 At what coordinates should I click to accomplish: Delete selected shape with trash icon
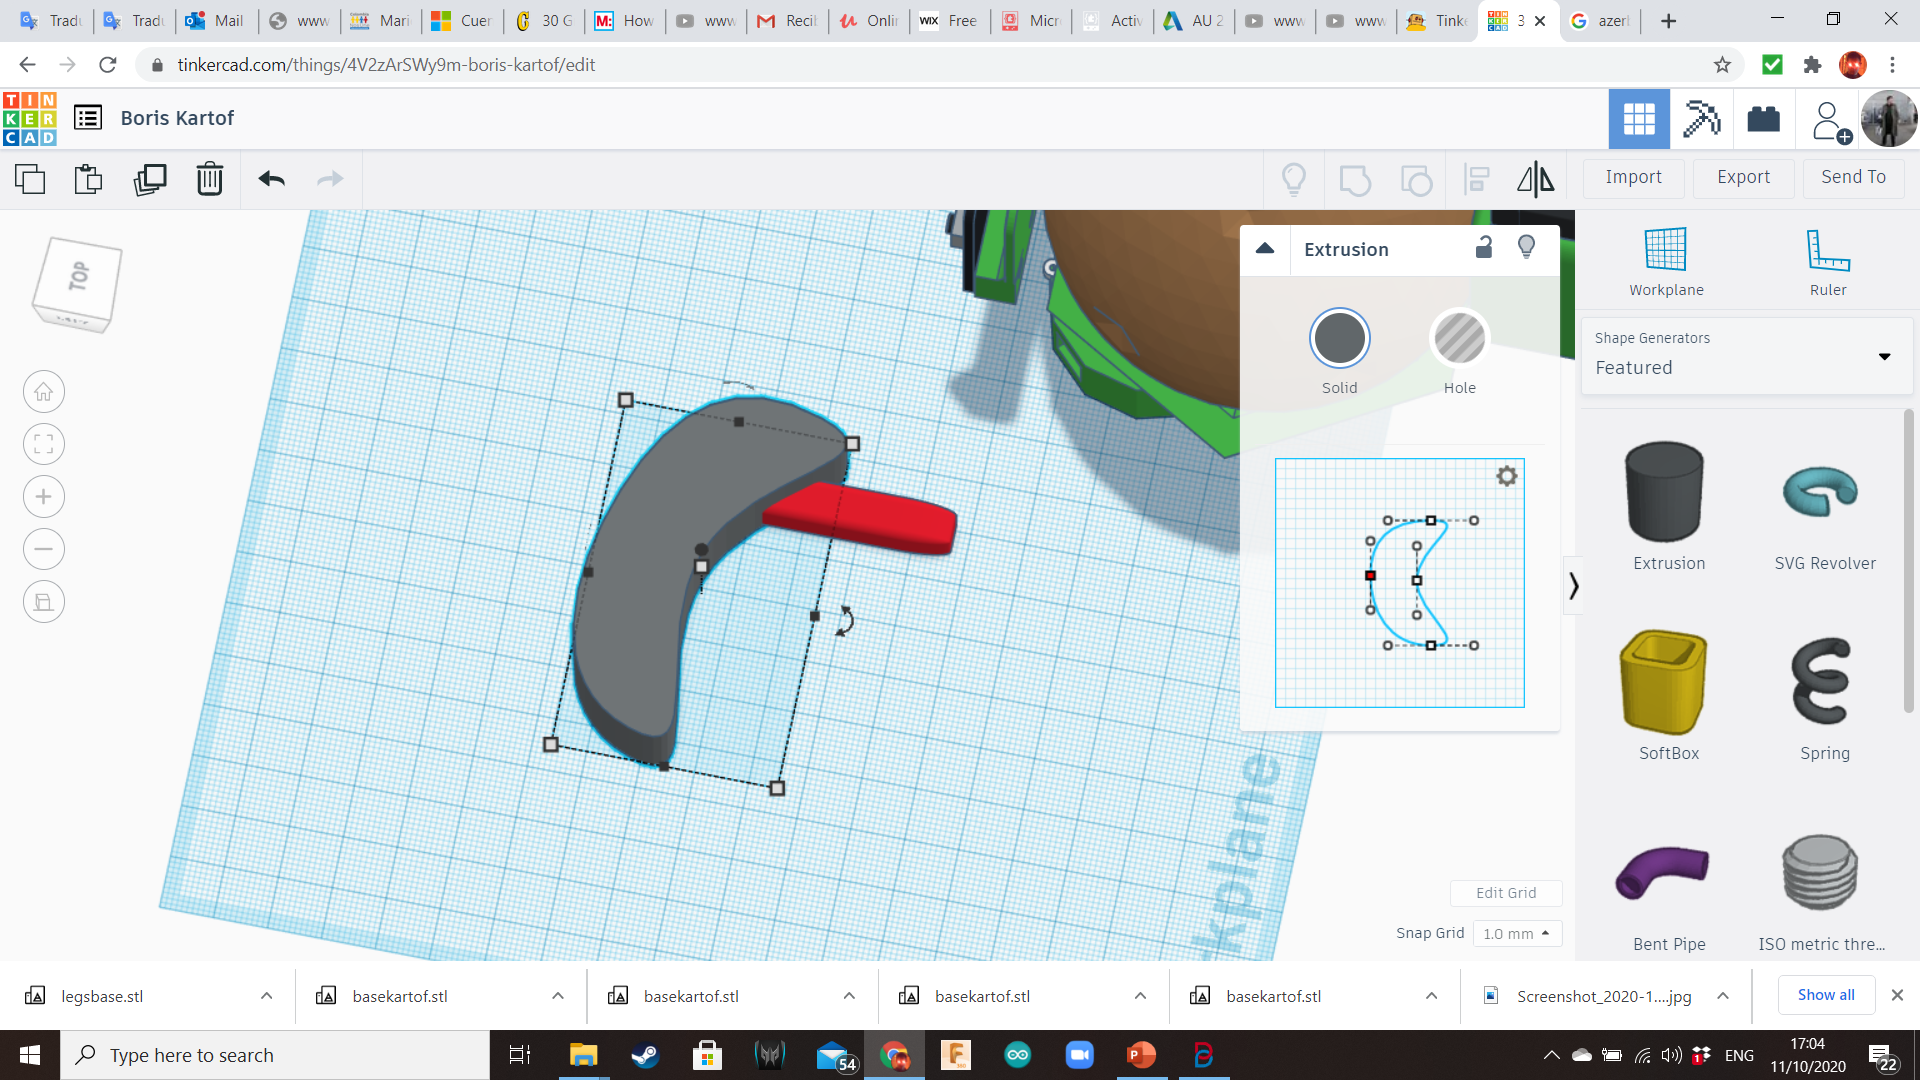coord(210,179)
